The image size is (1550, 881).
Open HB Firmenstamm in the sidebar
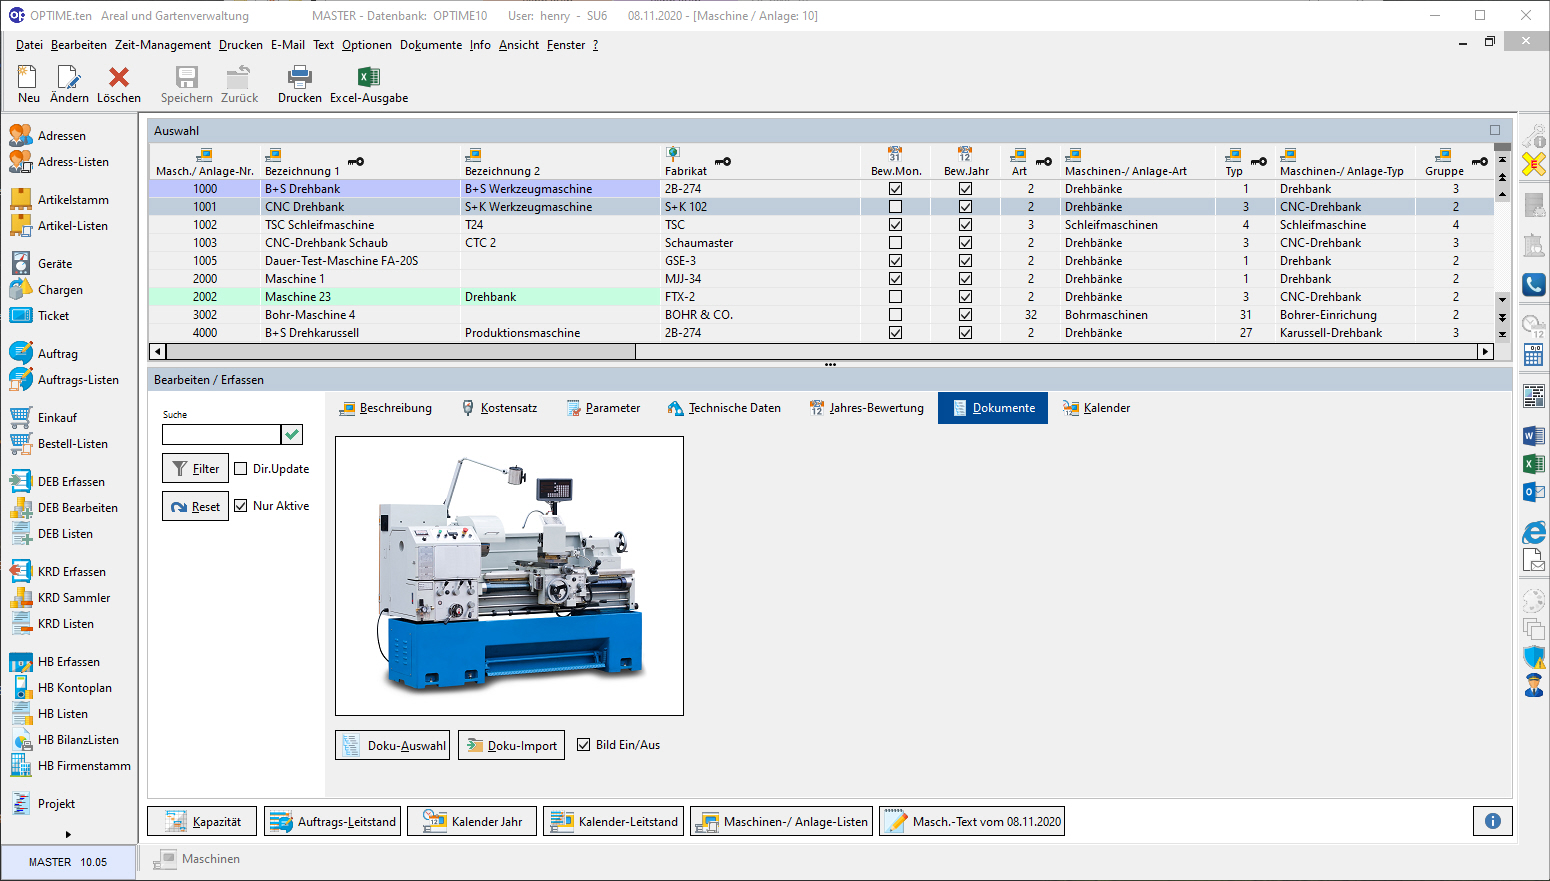tap(84, 766)
